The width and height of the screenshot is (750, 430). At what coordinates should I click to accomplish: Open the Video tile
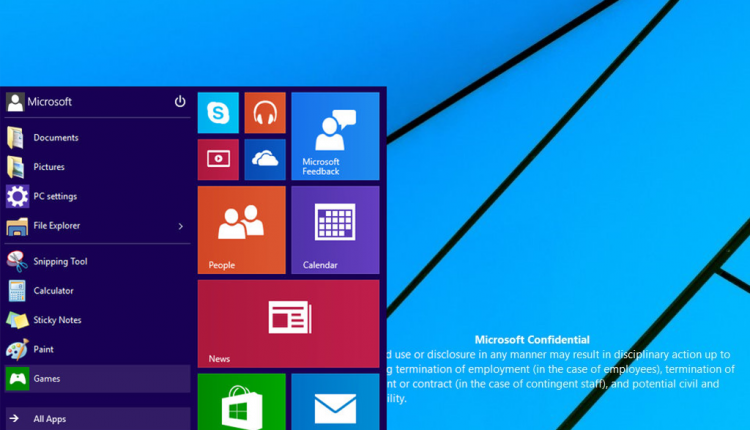pyautogui.click(x=218, y=160)
